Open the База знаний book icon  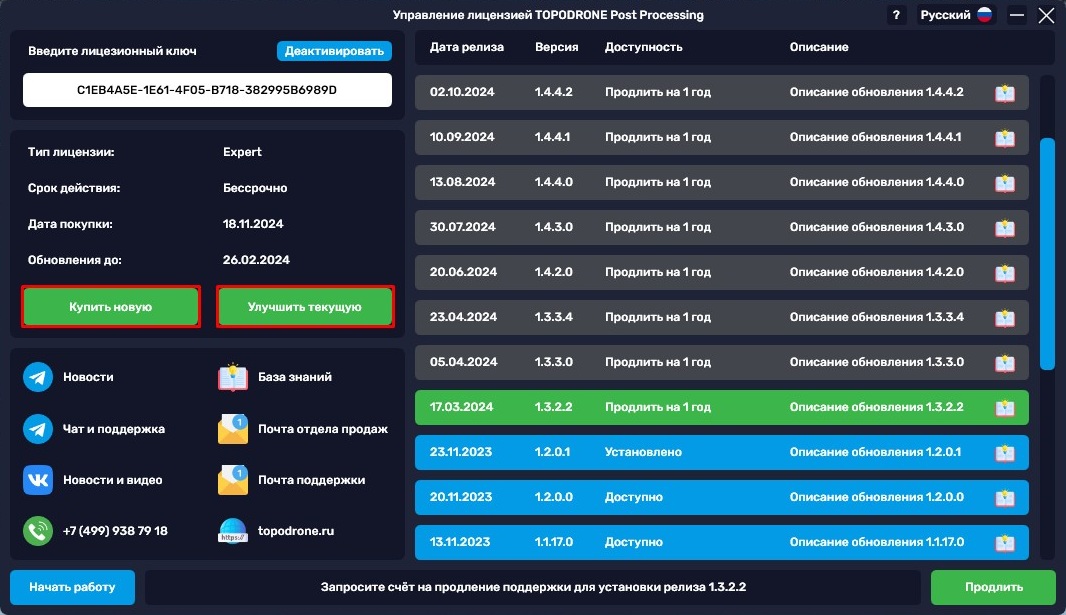click(233, 377)
